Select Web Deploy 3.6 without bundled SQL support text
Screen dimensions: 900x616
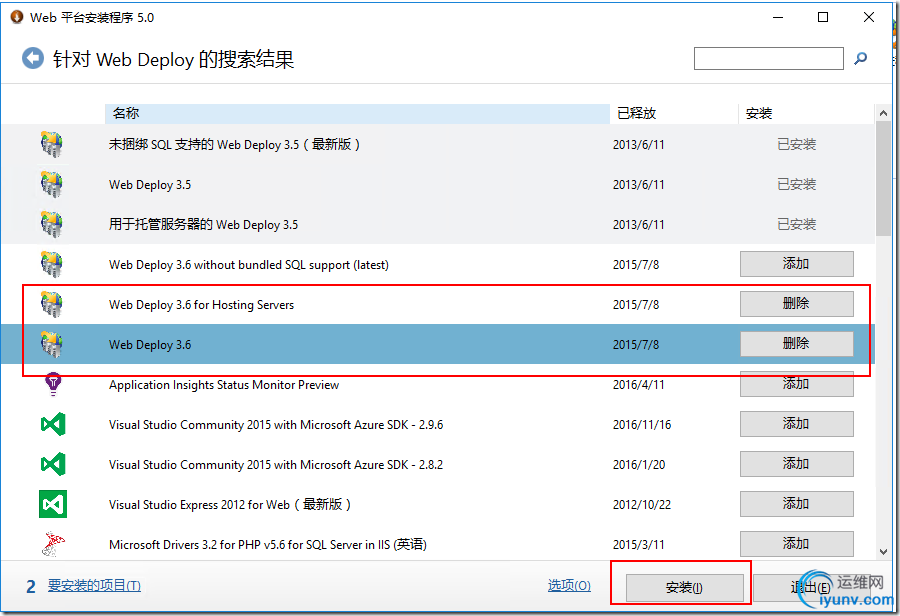click(x=249, y=265)
